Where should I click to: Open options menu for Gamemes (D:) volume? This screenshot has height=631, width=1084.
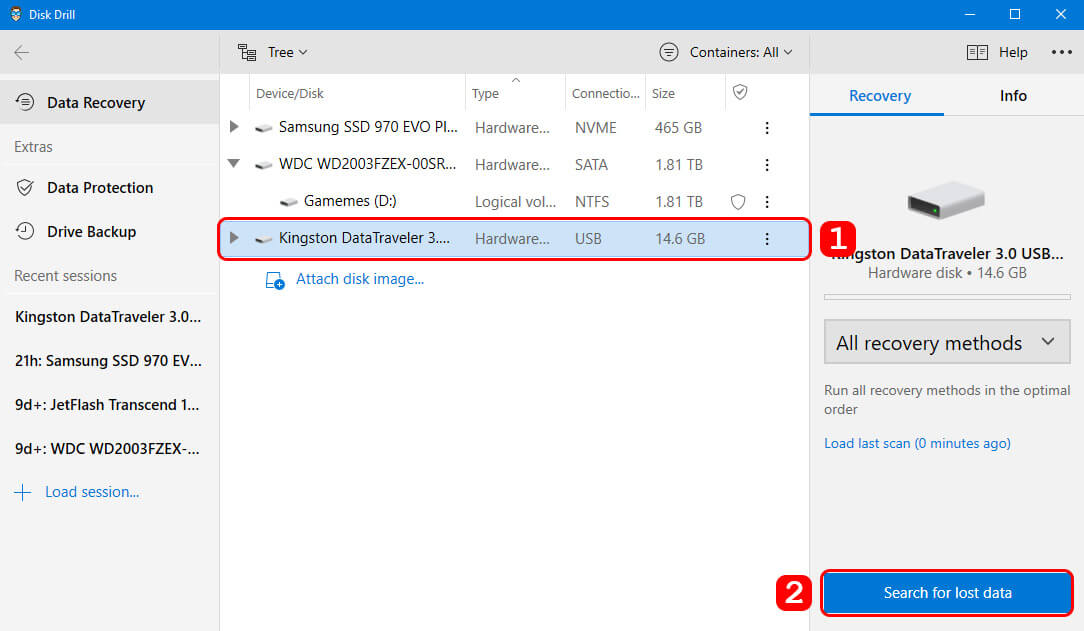[x=767, y=202]
